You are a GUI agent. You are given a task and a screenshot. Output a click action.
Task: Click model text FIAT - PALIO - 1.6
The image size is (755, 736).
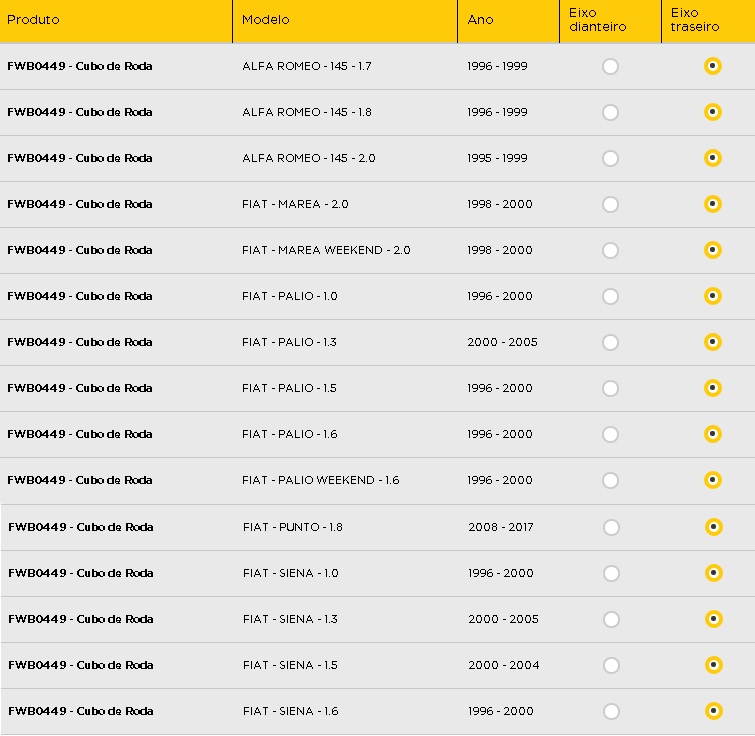289,434
